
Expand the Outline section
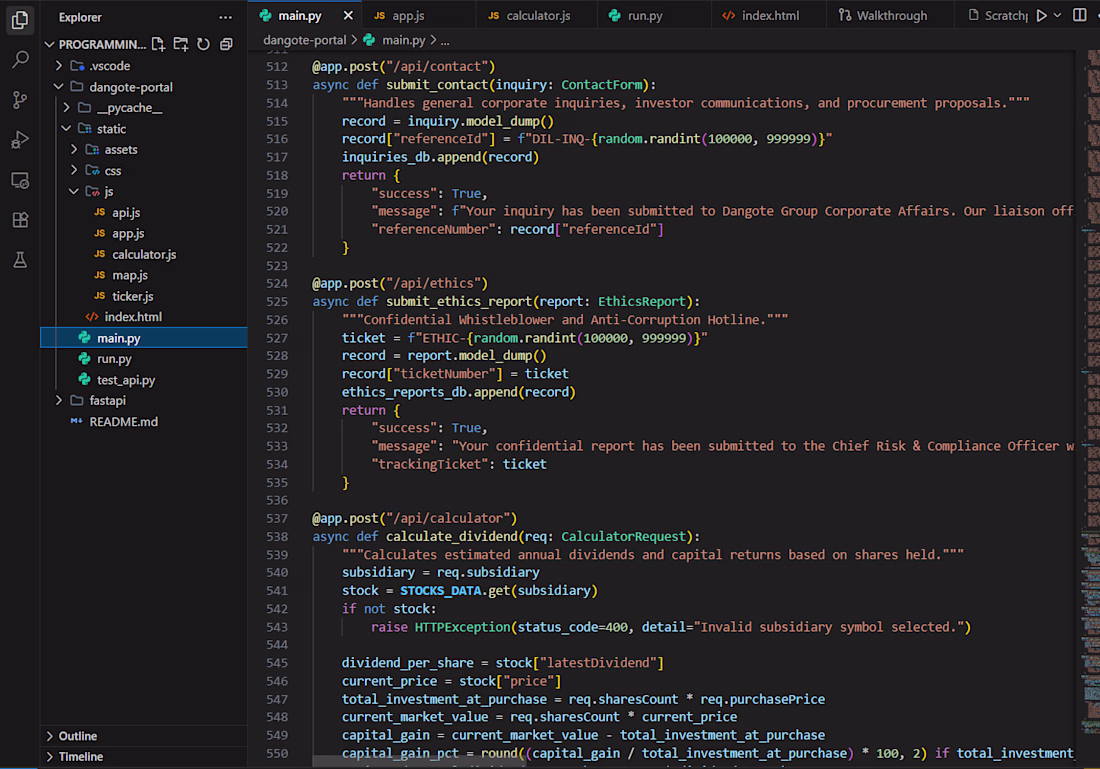144,736
